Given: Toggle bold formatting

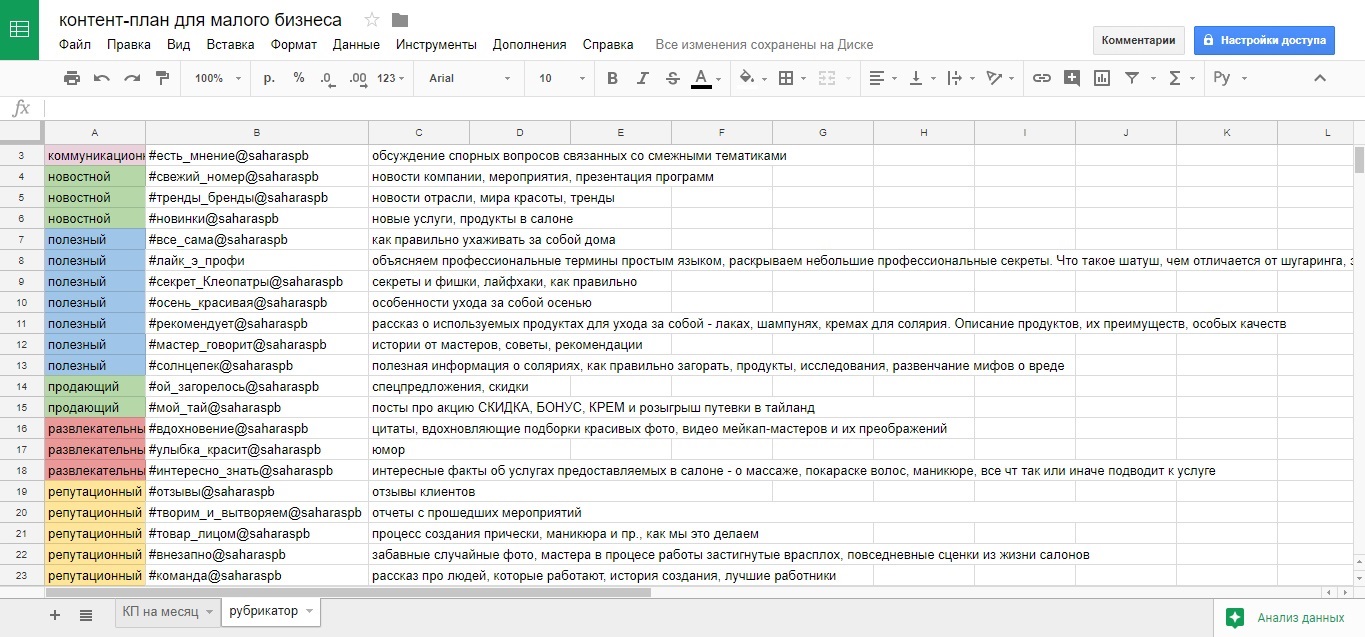Looking at the screenshot, I should pyautogui.click(x=613, y=78).
